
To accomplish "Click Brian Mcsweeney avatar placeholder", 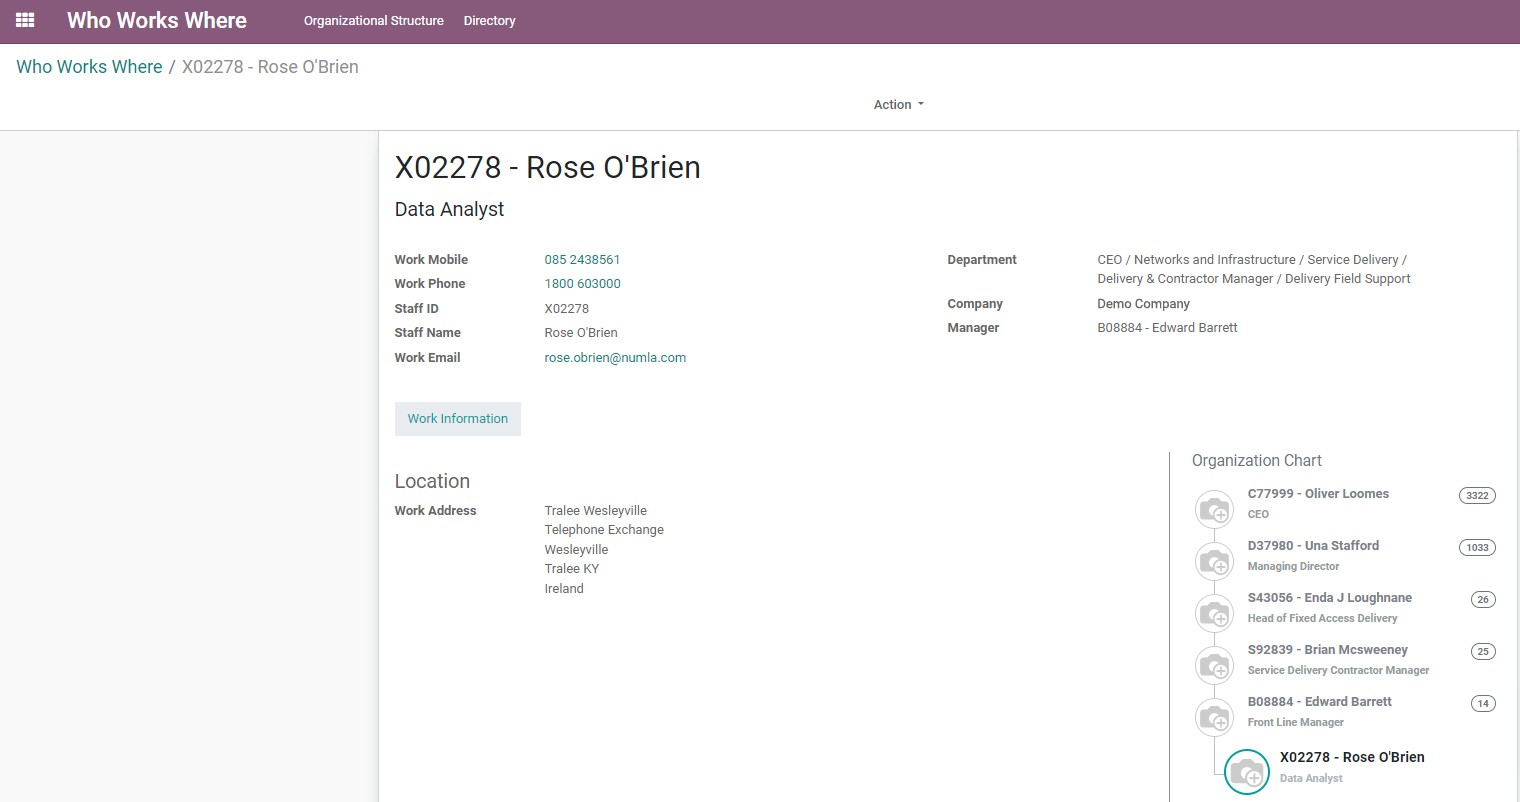I will pyautogui.click(x=1214, y=665).
